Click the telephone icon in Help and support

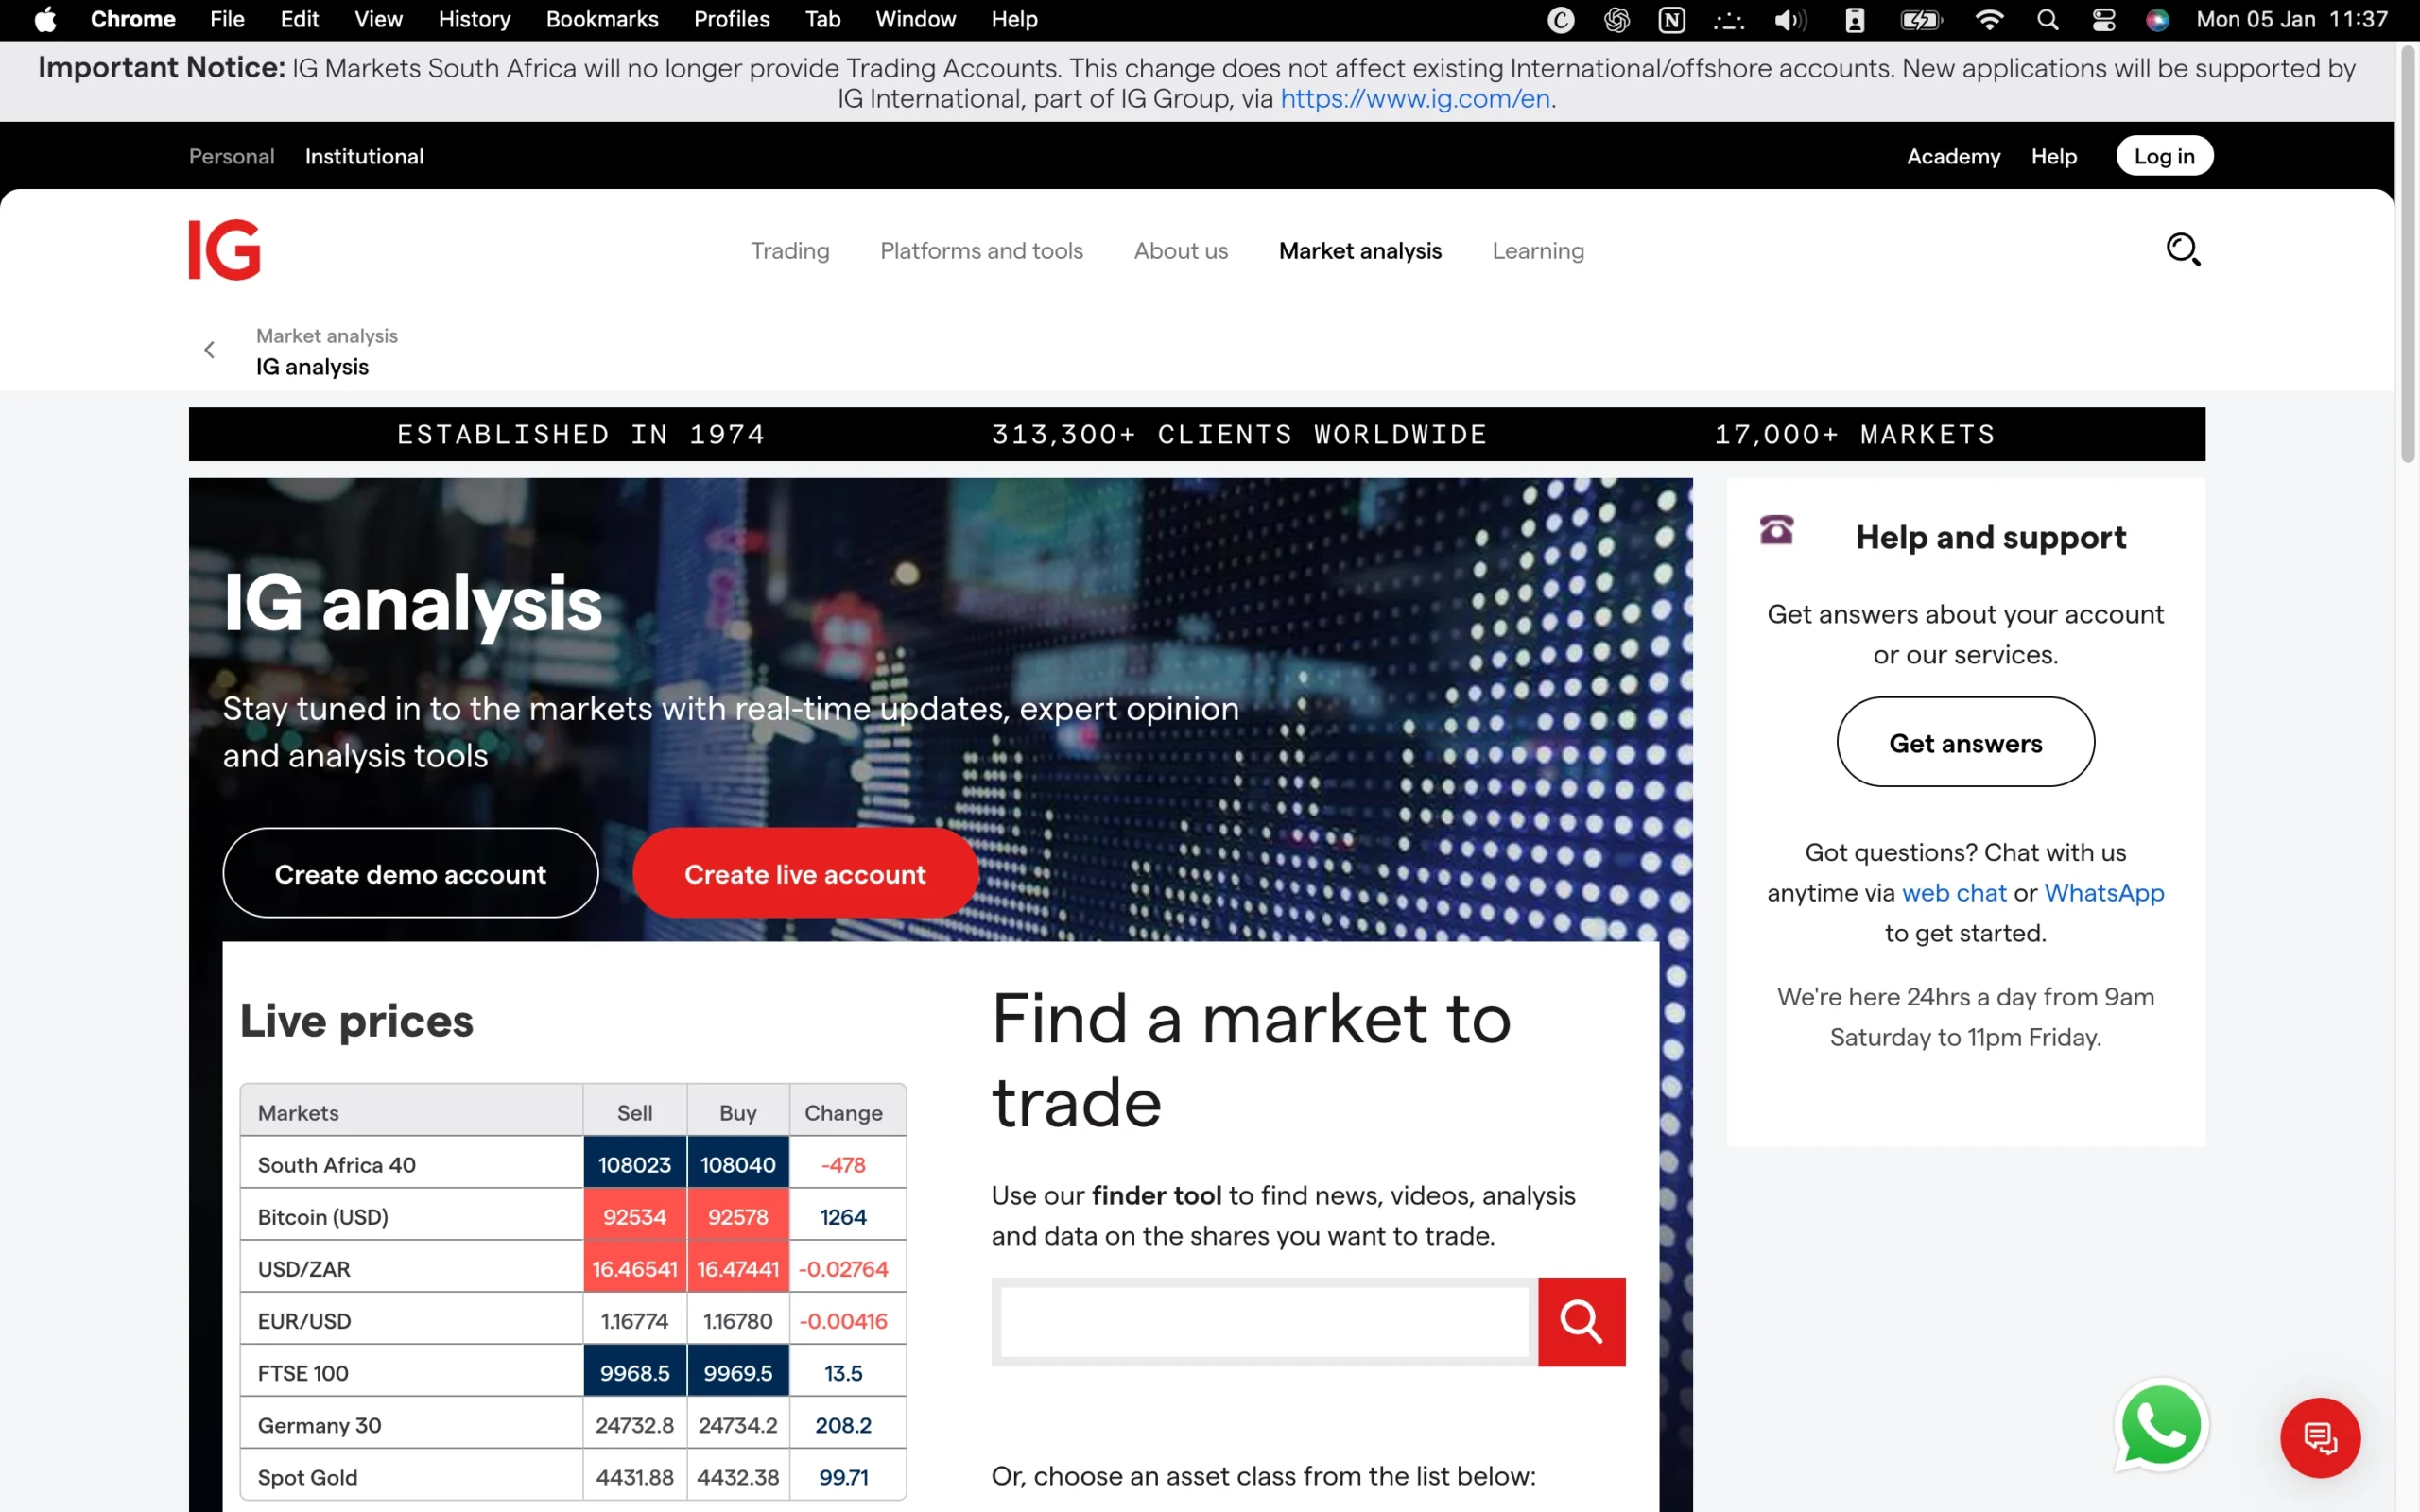click(1775, 531)
